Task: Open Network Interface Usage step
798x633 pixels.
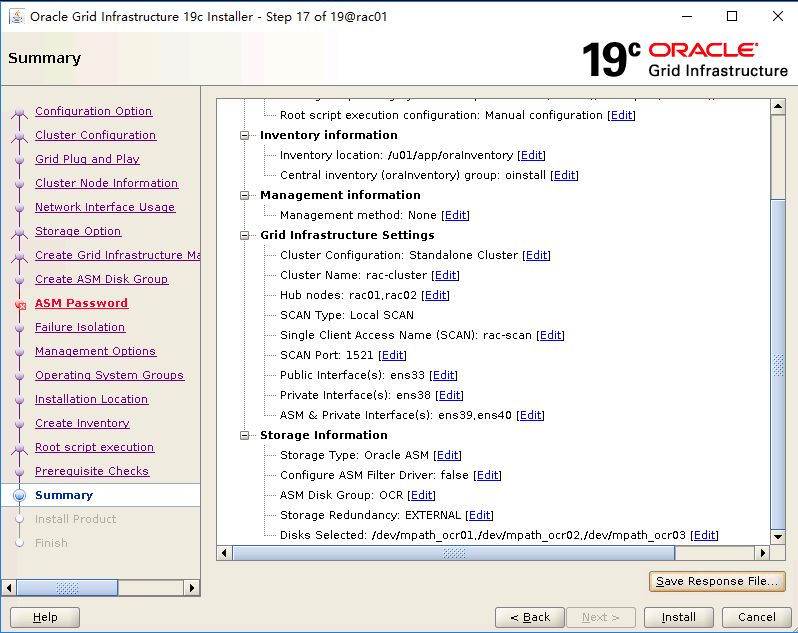Action: [x=105, y=207]
